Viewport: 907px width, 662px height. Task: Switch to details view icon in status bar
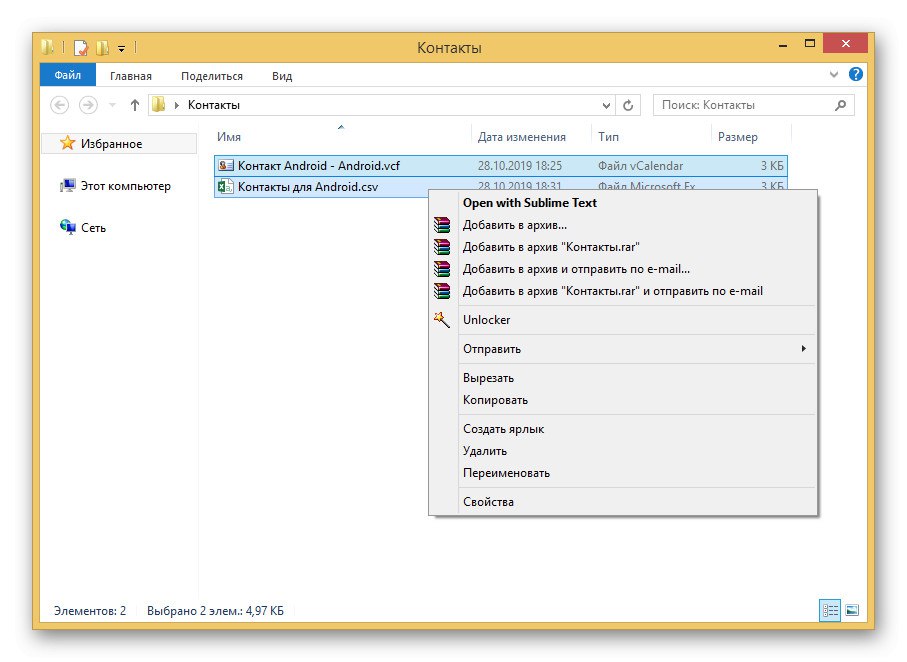pyautogui.click(x=829, y=610)
